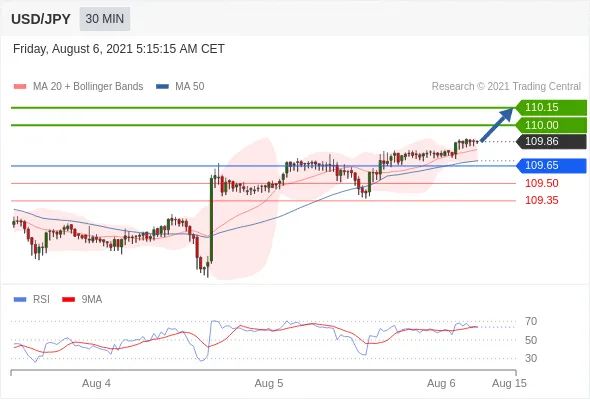The width and height of the screenshot is (590, 400).
Task: Click the blue RSI legend swatch
Action: click(20, 300)
